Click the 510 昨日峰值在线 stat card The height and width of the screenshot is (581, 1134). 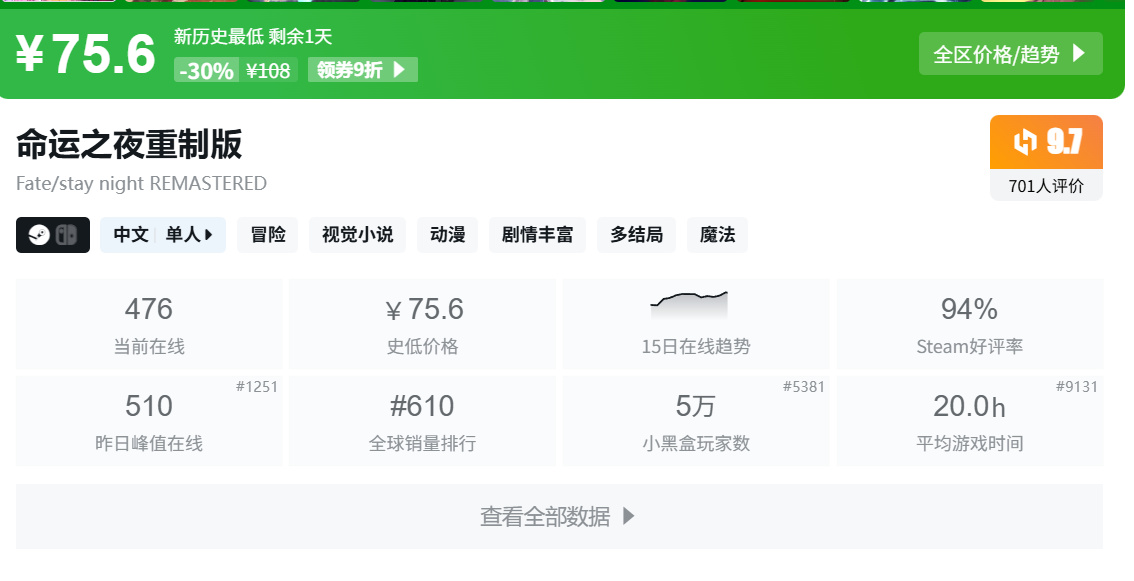pos(149,421)
